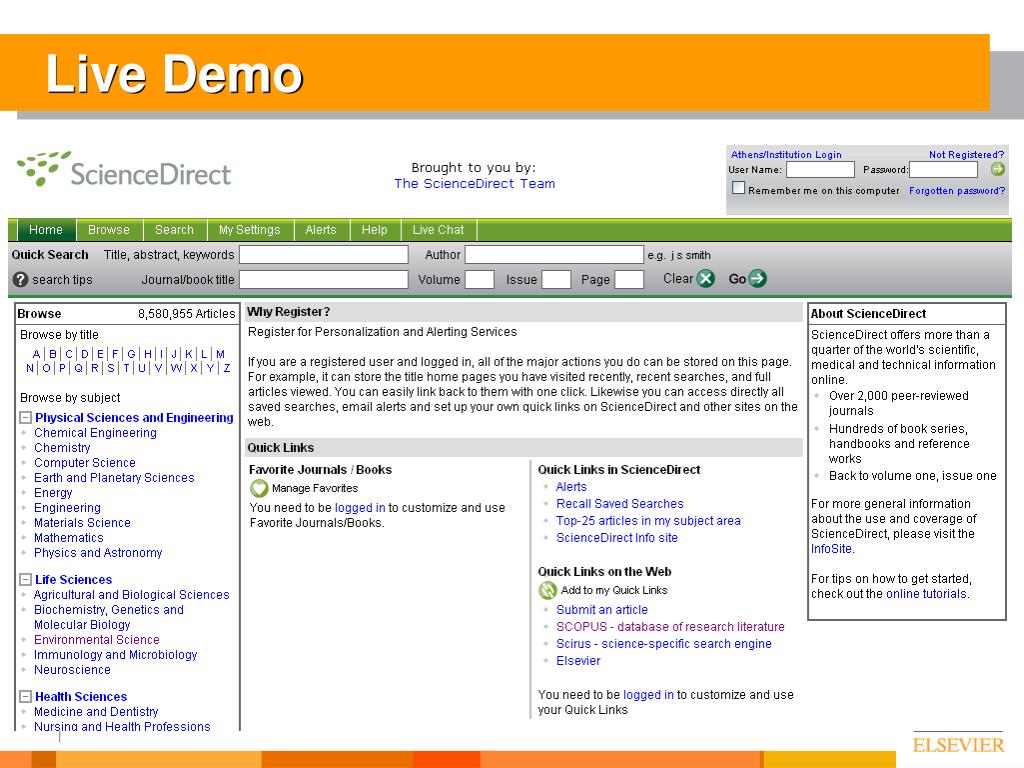Open the Home tab

click(x=46, y=230)
